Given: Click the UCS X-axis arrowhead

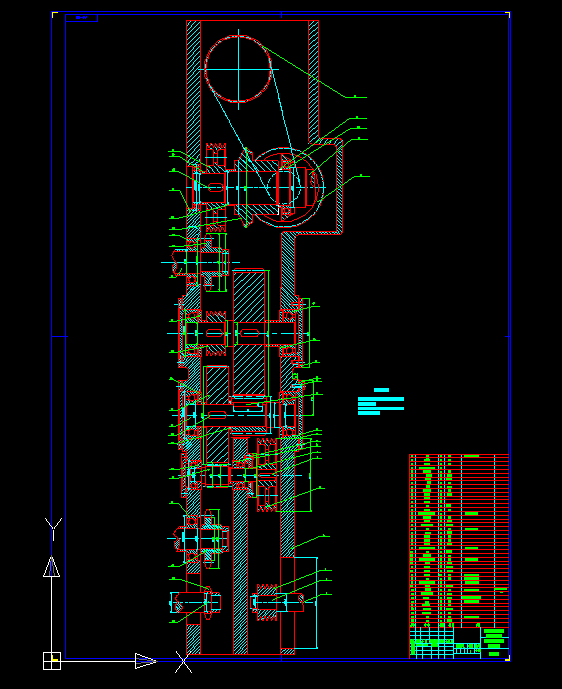Looking at the screenshot, I should point(146,661).
